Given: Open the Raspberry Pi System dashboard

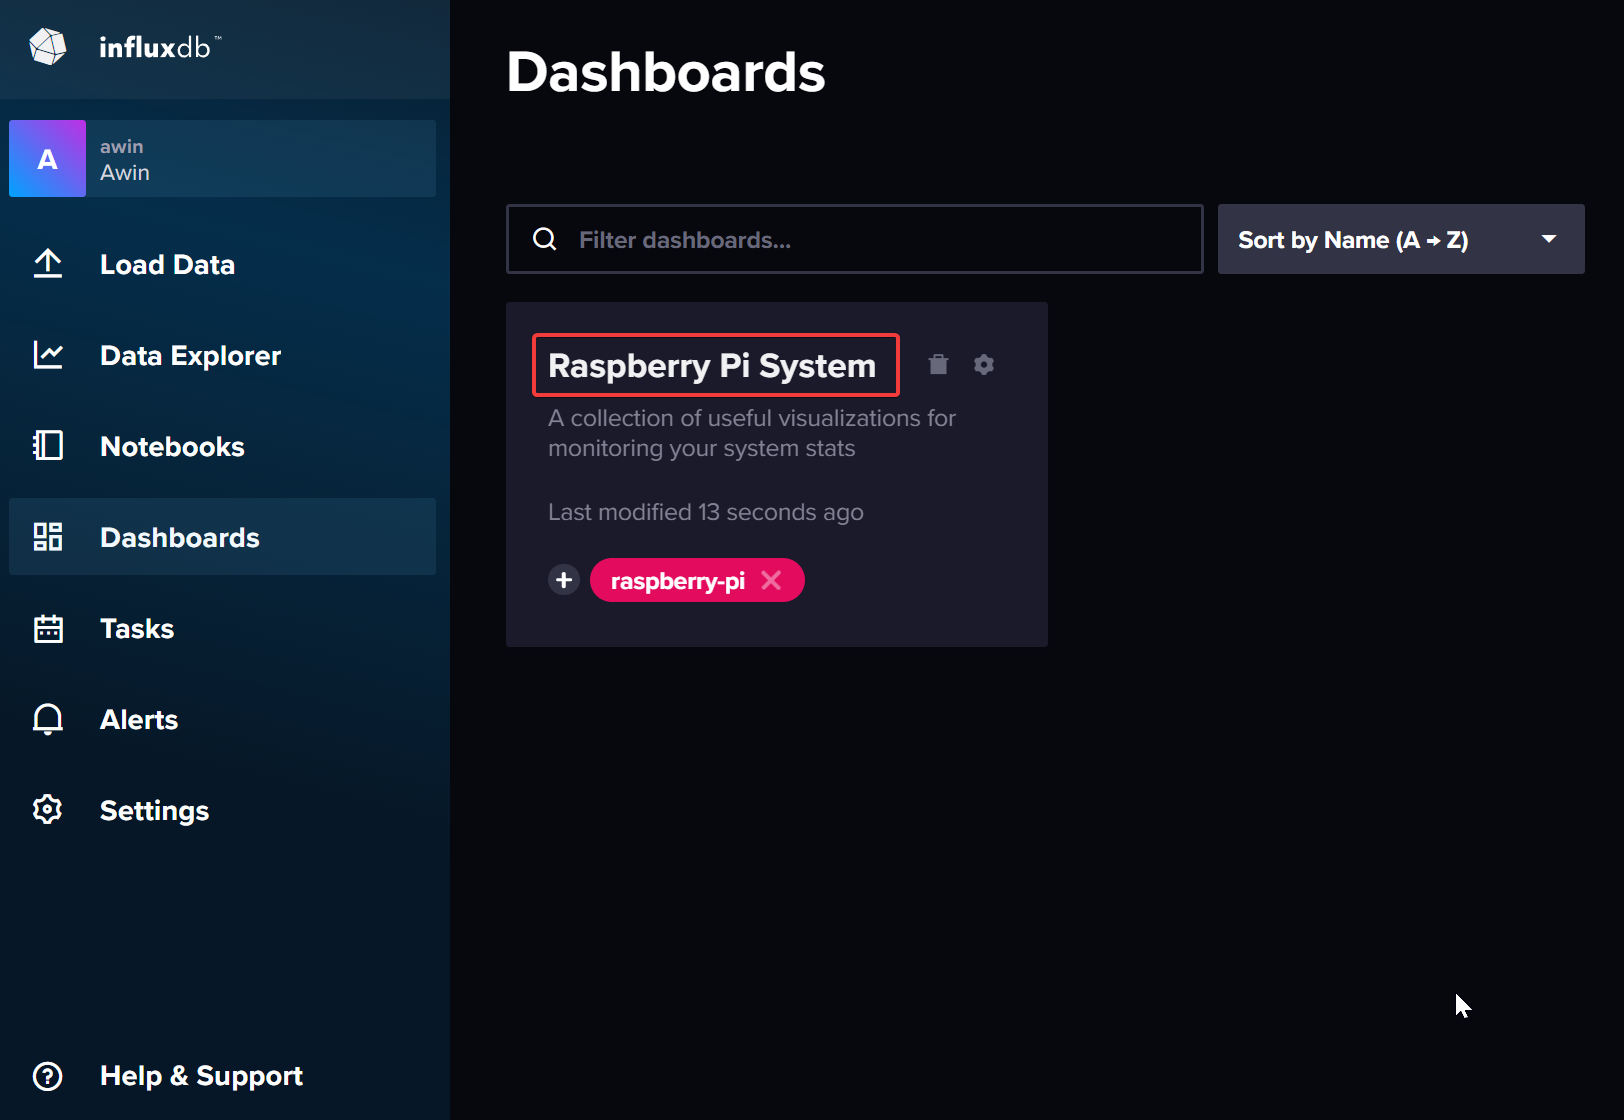Looking at the screenshot, I should [x=712, y=366].
